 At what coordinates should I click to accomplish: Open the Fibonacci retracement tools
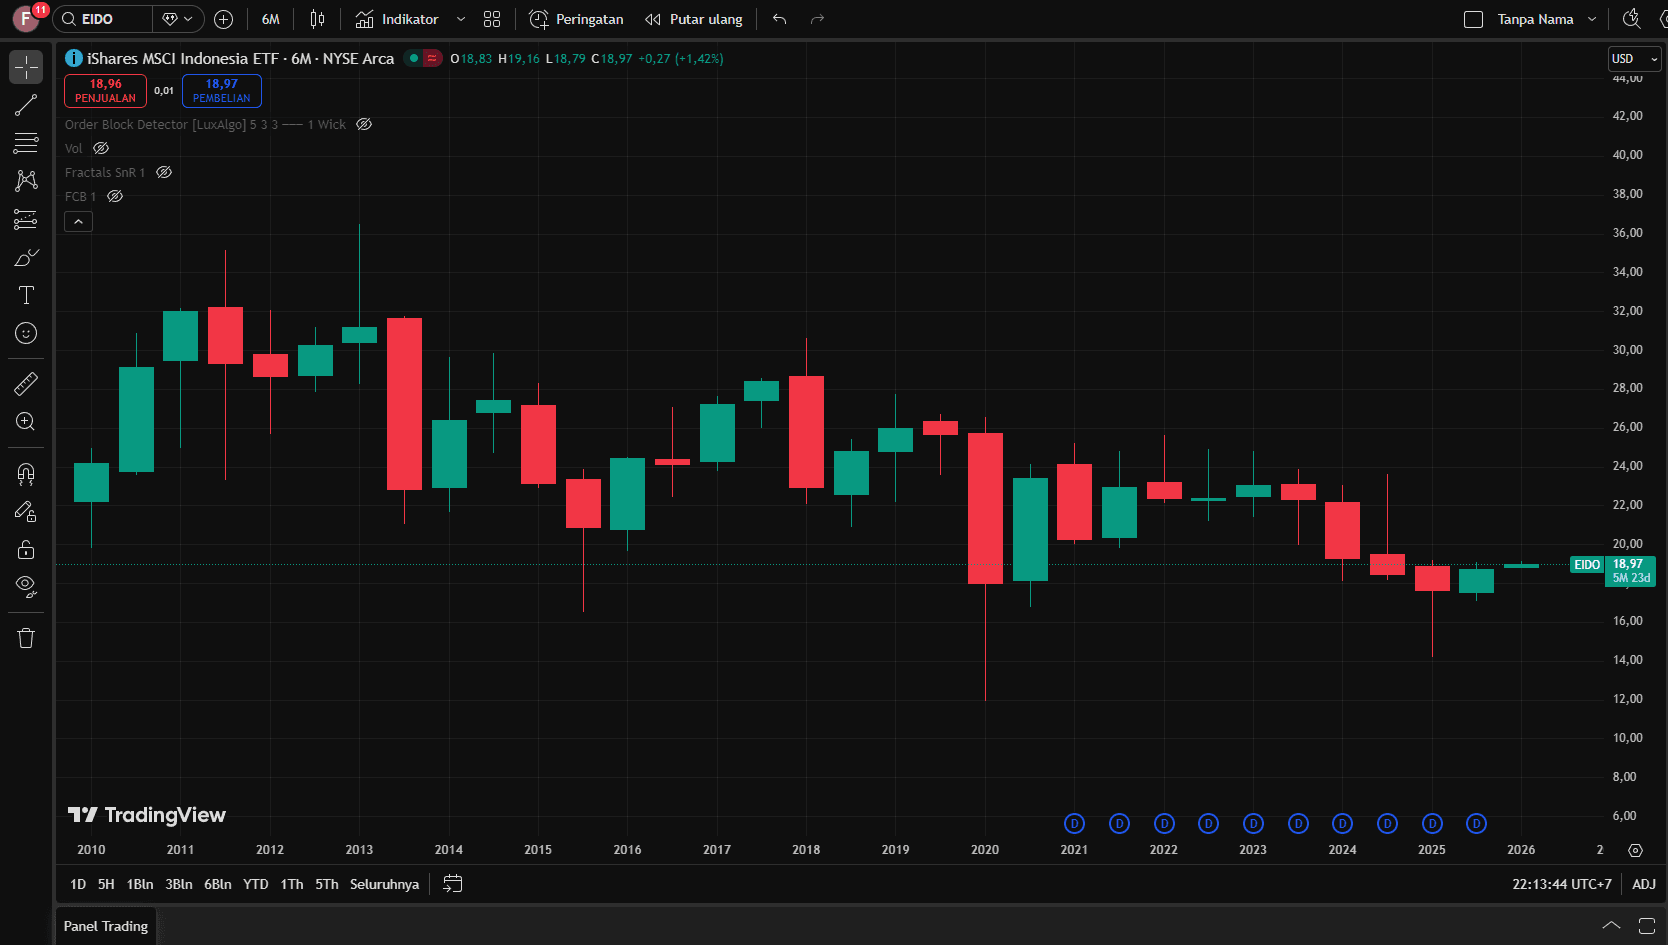click(26, 143)
